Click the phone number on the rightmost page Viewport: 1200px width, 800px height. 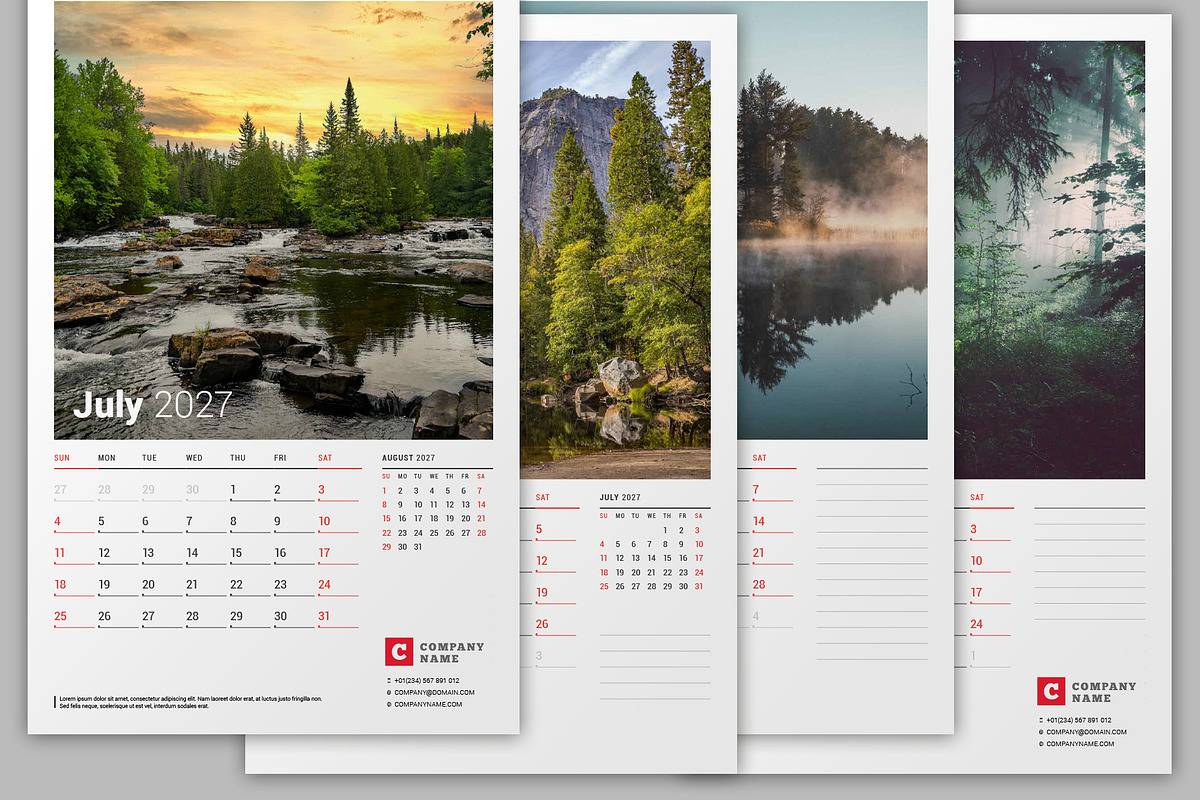pos(1079,720)
